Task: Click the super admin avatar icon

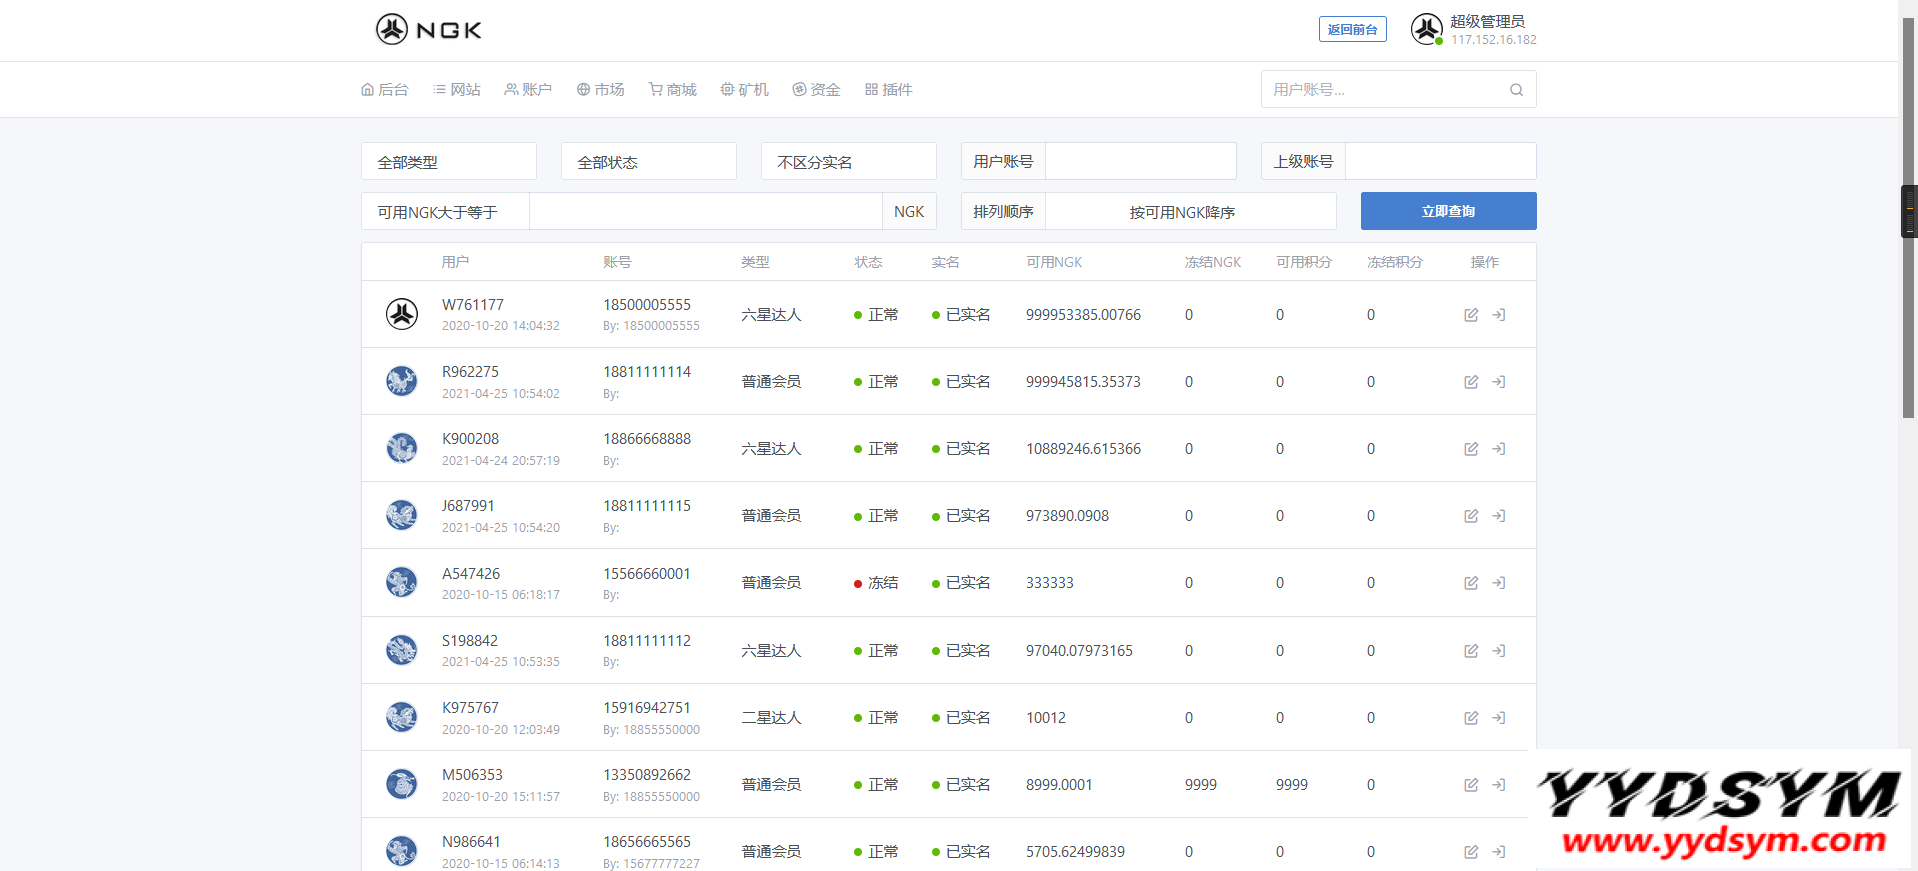Action: point(1426,29)
